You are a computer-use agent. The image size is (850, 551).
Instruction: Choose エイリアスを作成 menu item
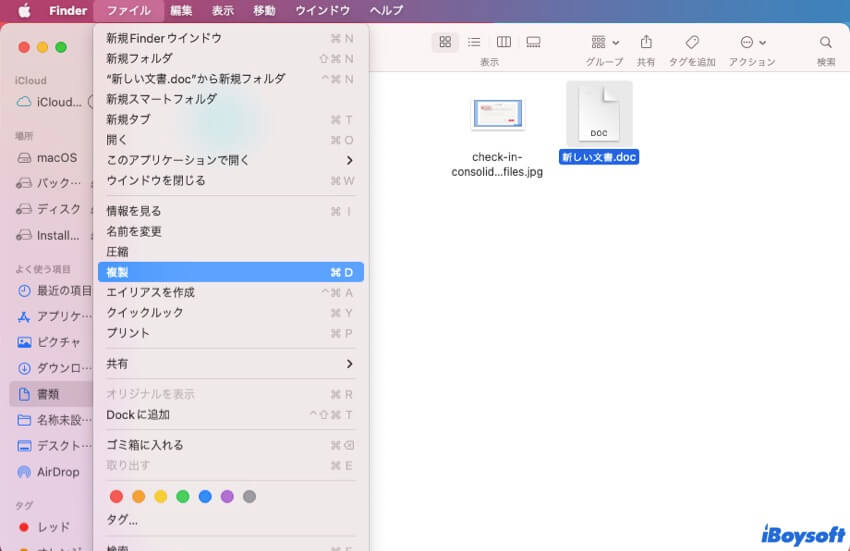tap(230, 292)
